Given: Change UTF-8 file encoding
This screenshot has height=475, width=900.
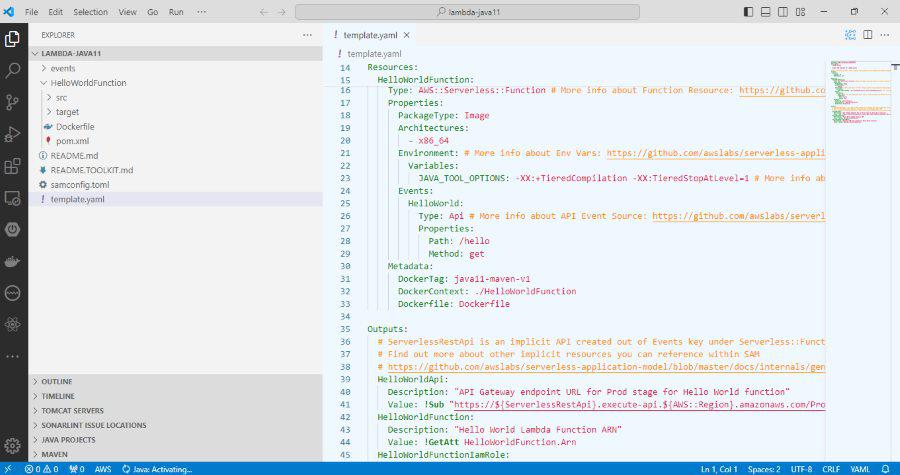Looking at the screenshot, I should click(801, 469).
